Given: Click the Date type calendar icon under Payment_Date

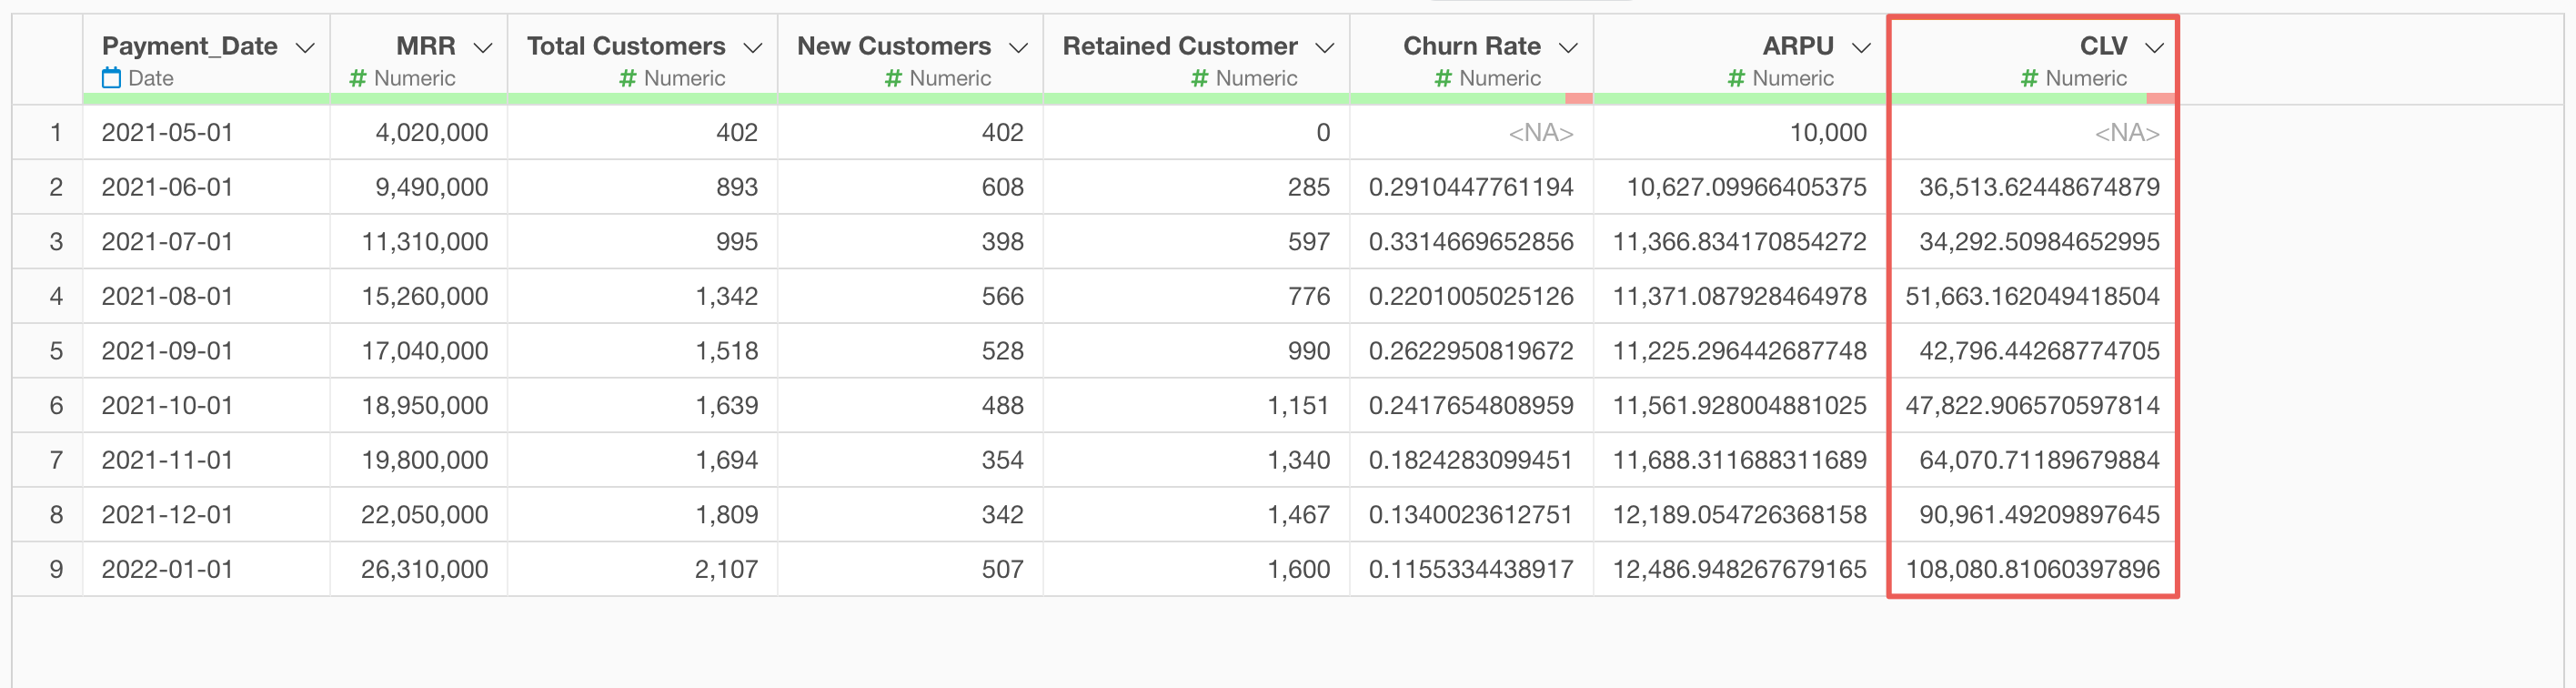Looking at the screenshot, I should pos(112,78).
